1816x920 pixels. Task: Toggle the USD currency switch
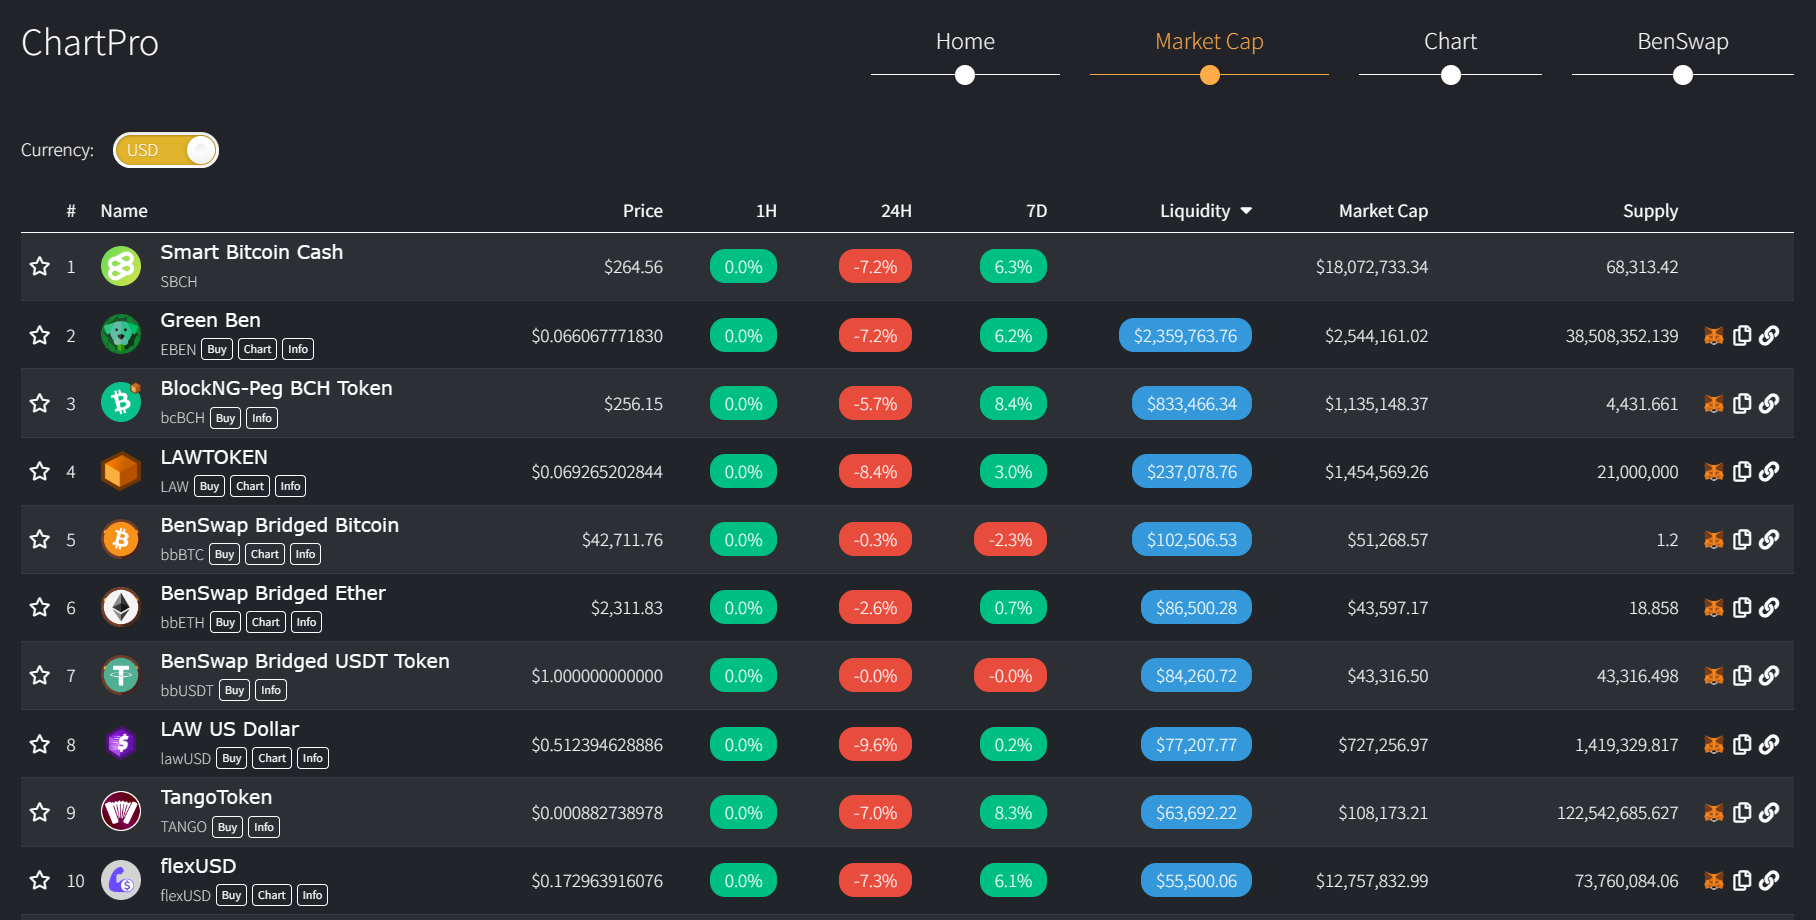166,150
